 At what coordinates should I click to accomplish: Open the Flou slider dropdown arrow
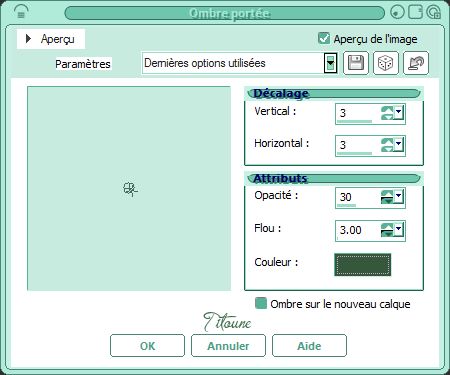399,229
